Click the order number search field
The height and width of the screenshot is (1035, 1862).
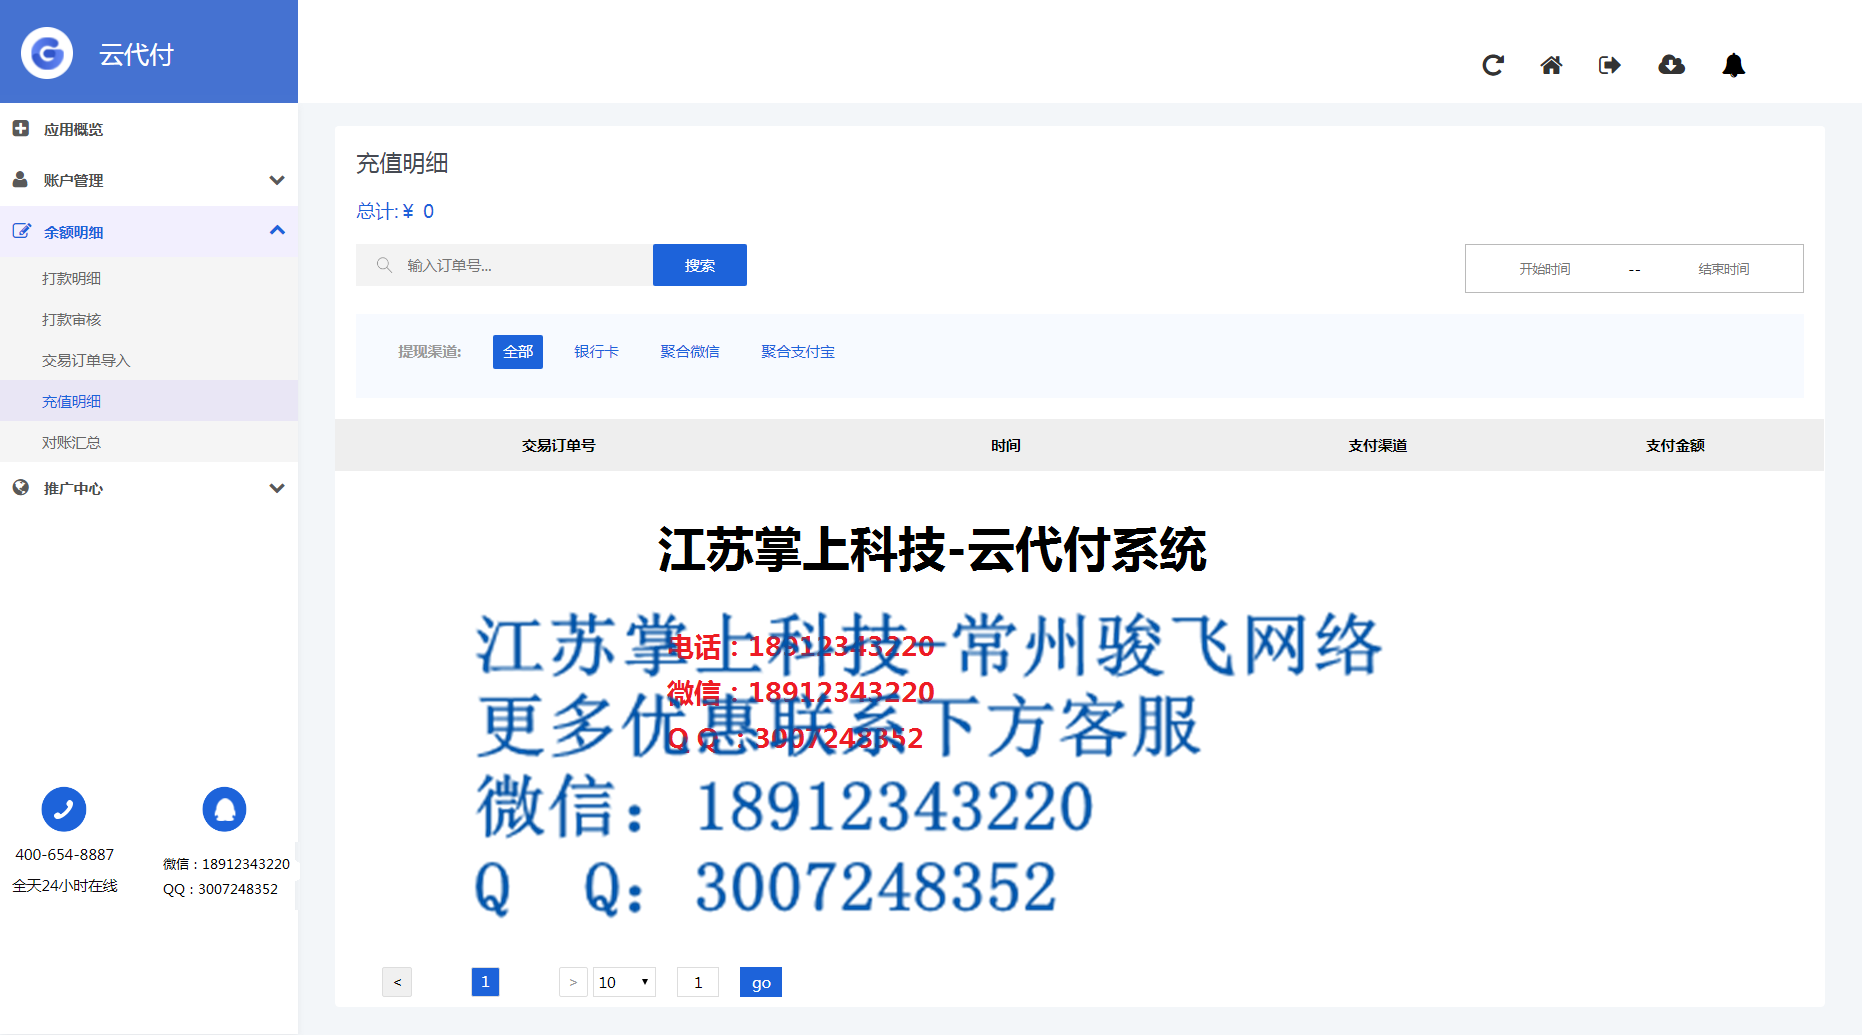(504, 265)
